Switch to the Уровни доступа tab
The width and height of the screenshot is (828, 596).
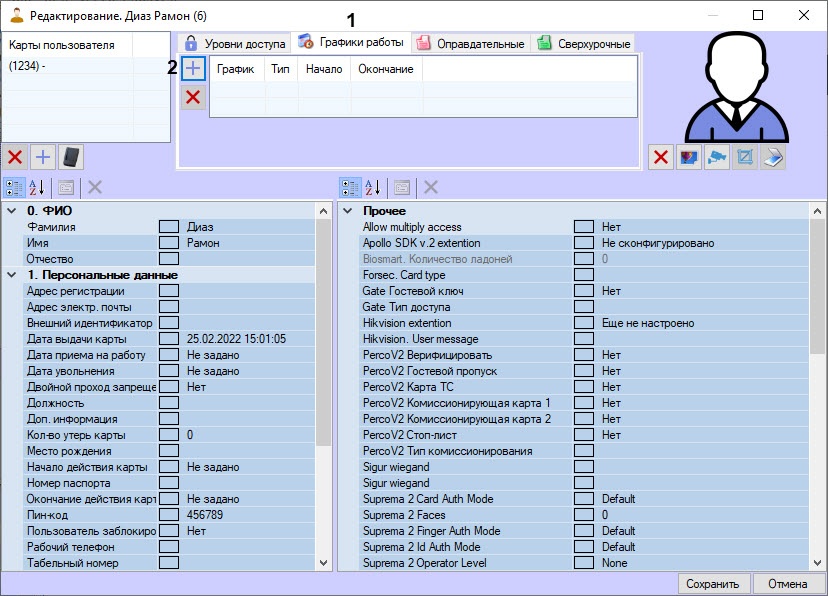point(235,43)
